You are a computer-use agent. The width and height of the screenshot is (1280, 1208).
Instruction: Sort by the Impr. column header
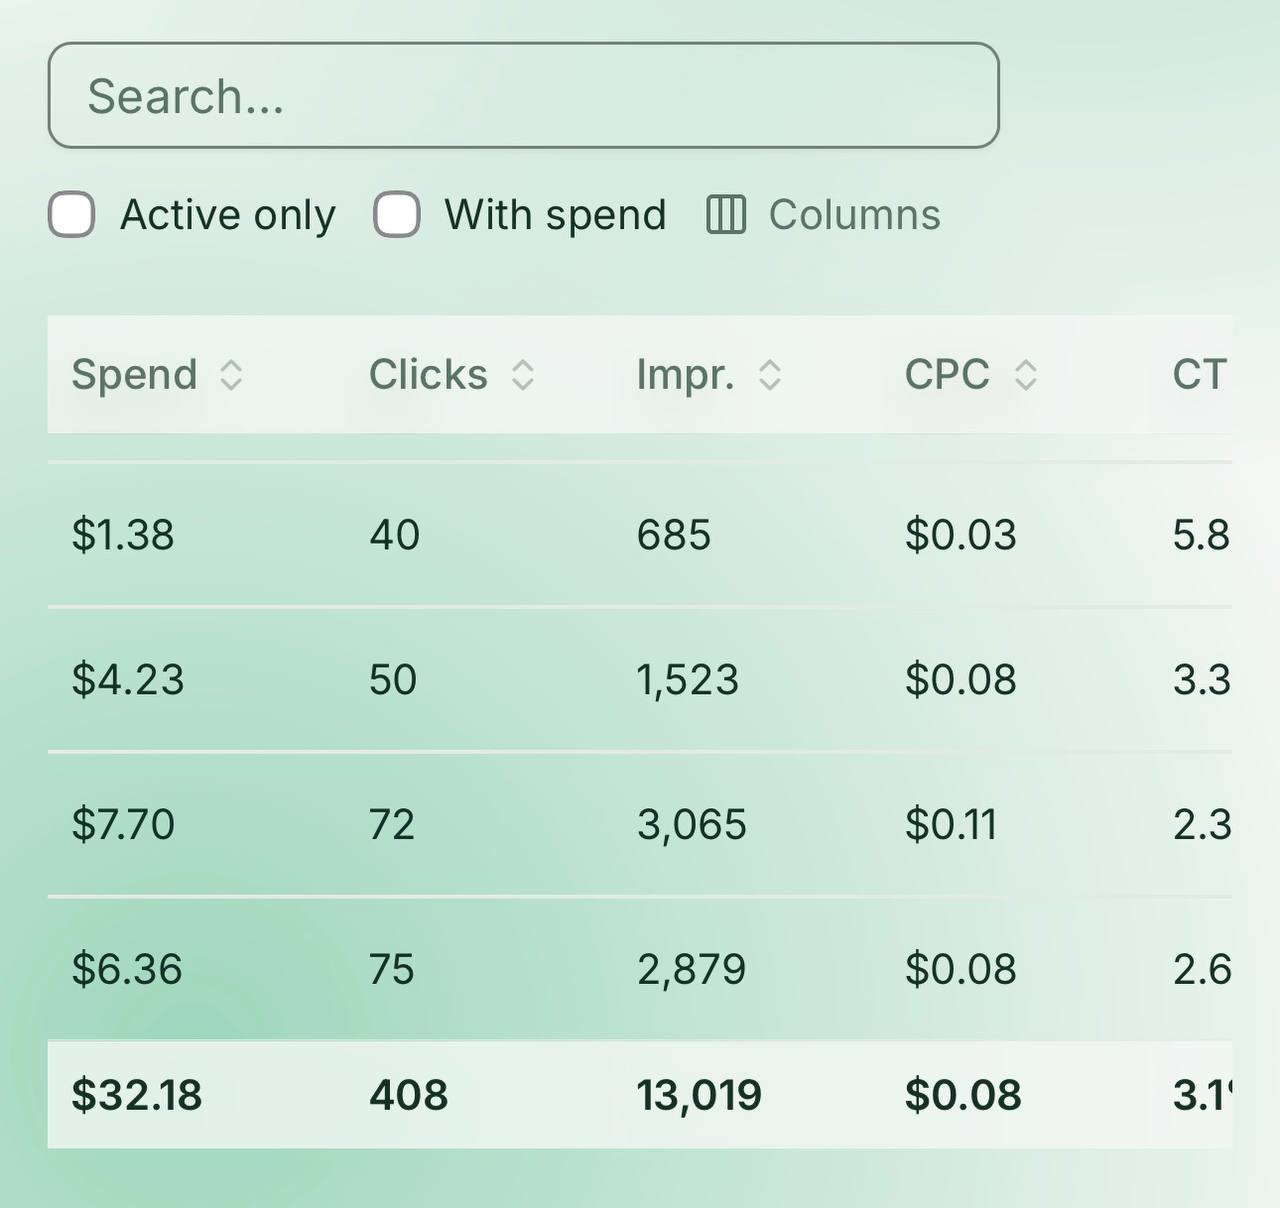[685, 375]
